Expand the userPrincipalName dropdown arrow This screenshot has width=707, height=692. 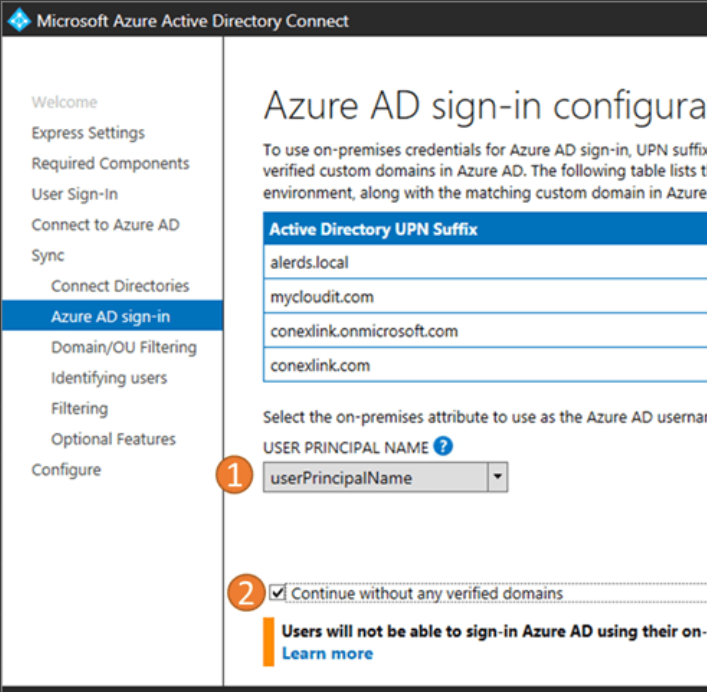pos(497,477)
